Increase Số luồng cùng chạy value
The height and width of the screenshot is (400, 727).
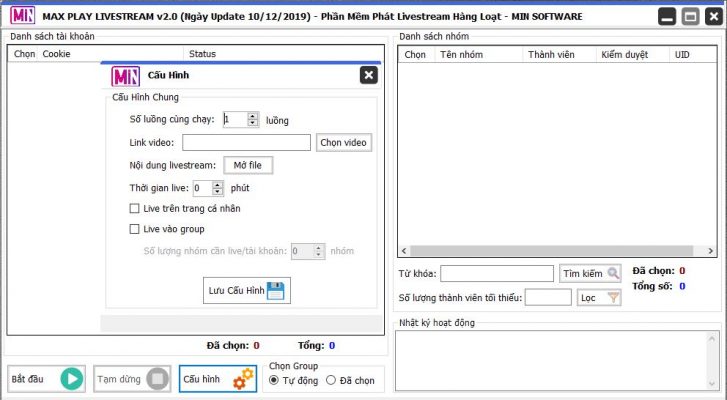point(253,115)
